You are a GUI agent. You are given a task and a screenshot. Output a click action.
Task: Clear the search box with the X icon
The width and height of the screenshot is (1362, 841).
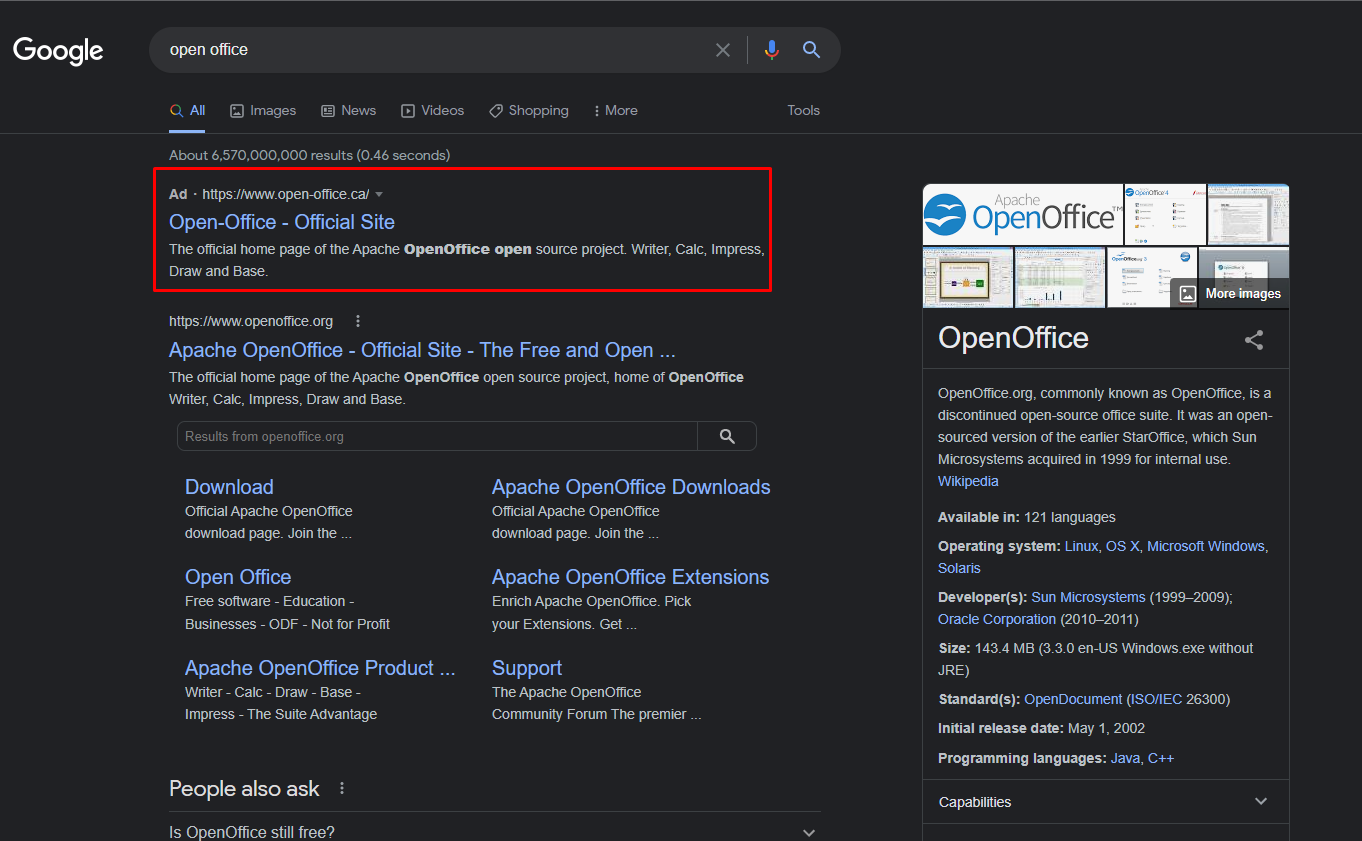pos(723,50)
